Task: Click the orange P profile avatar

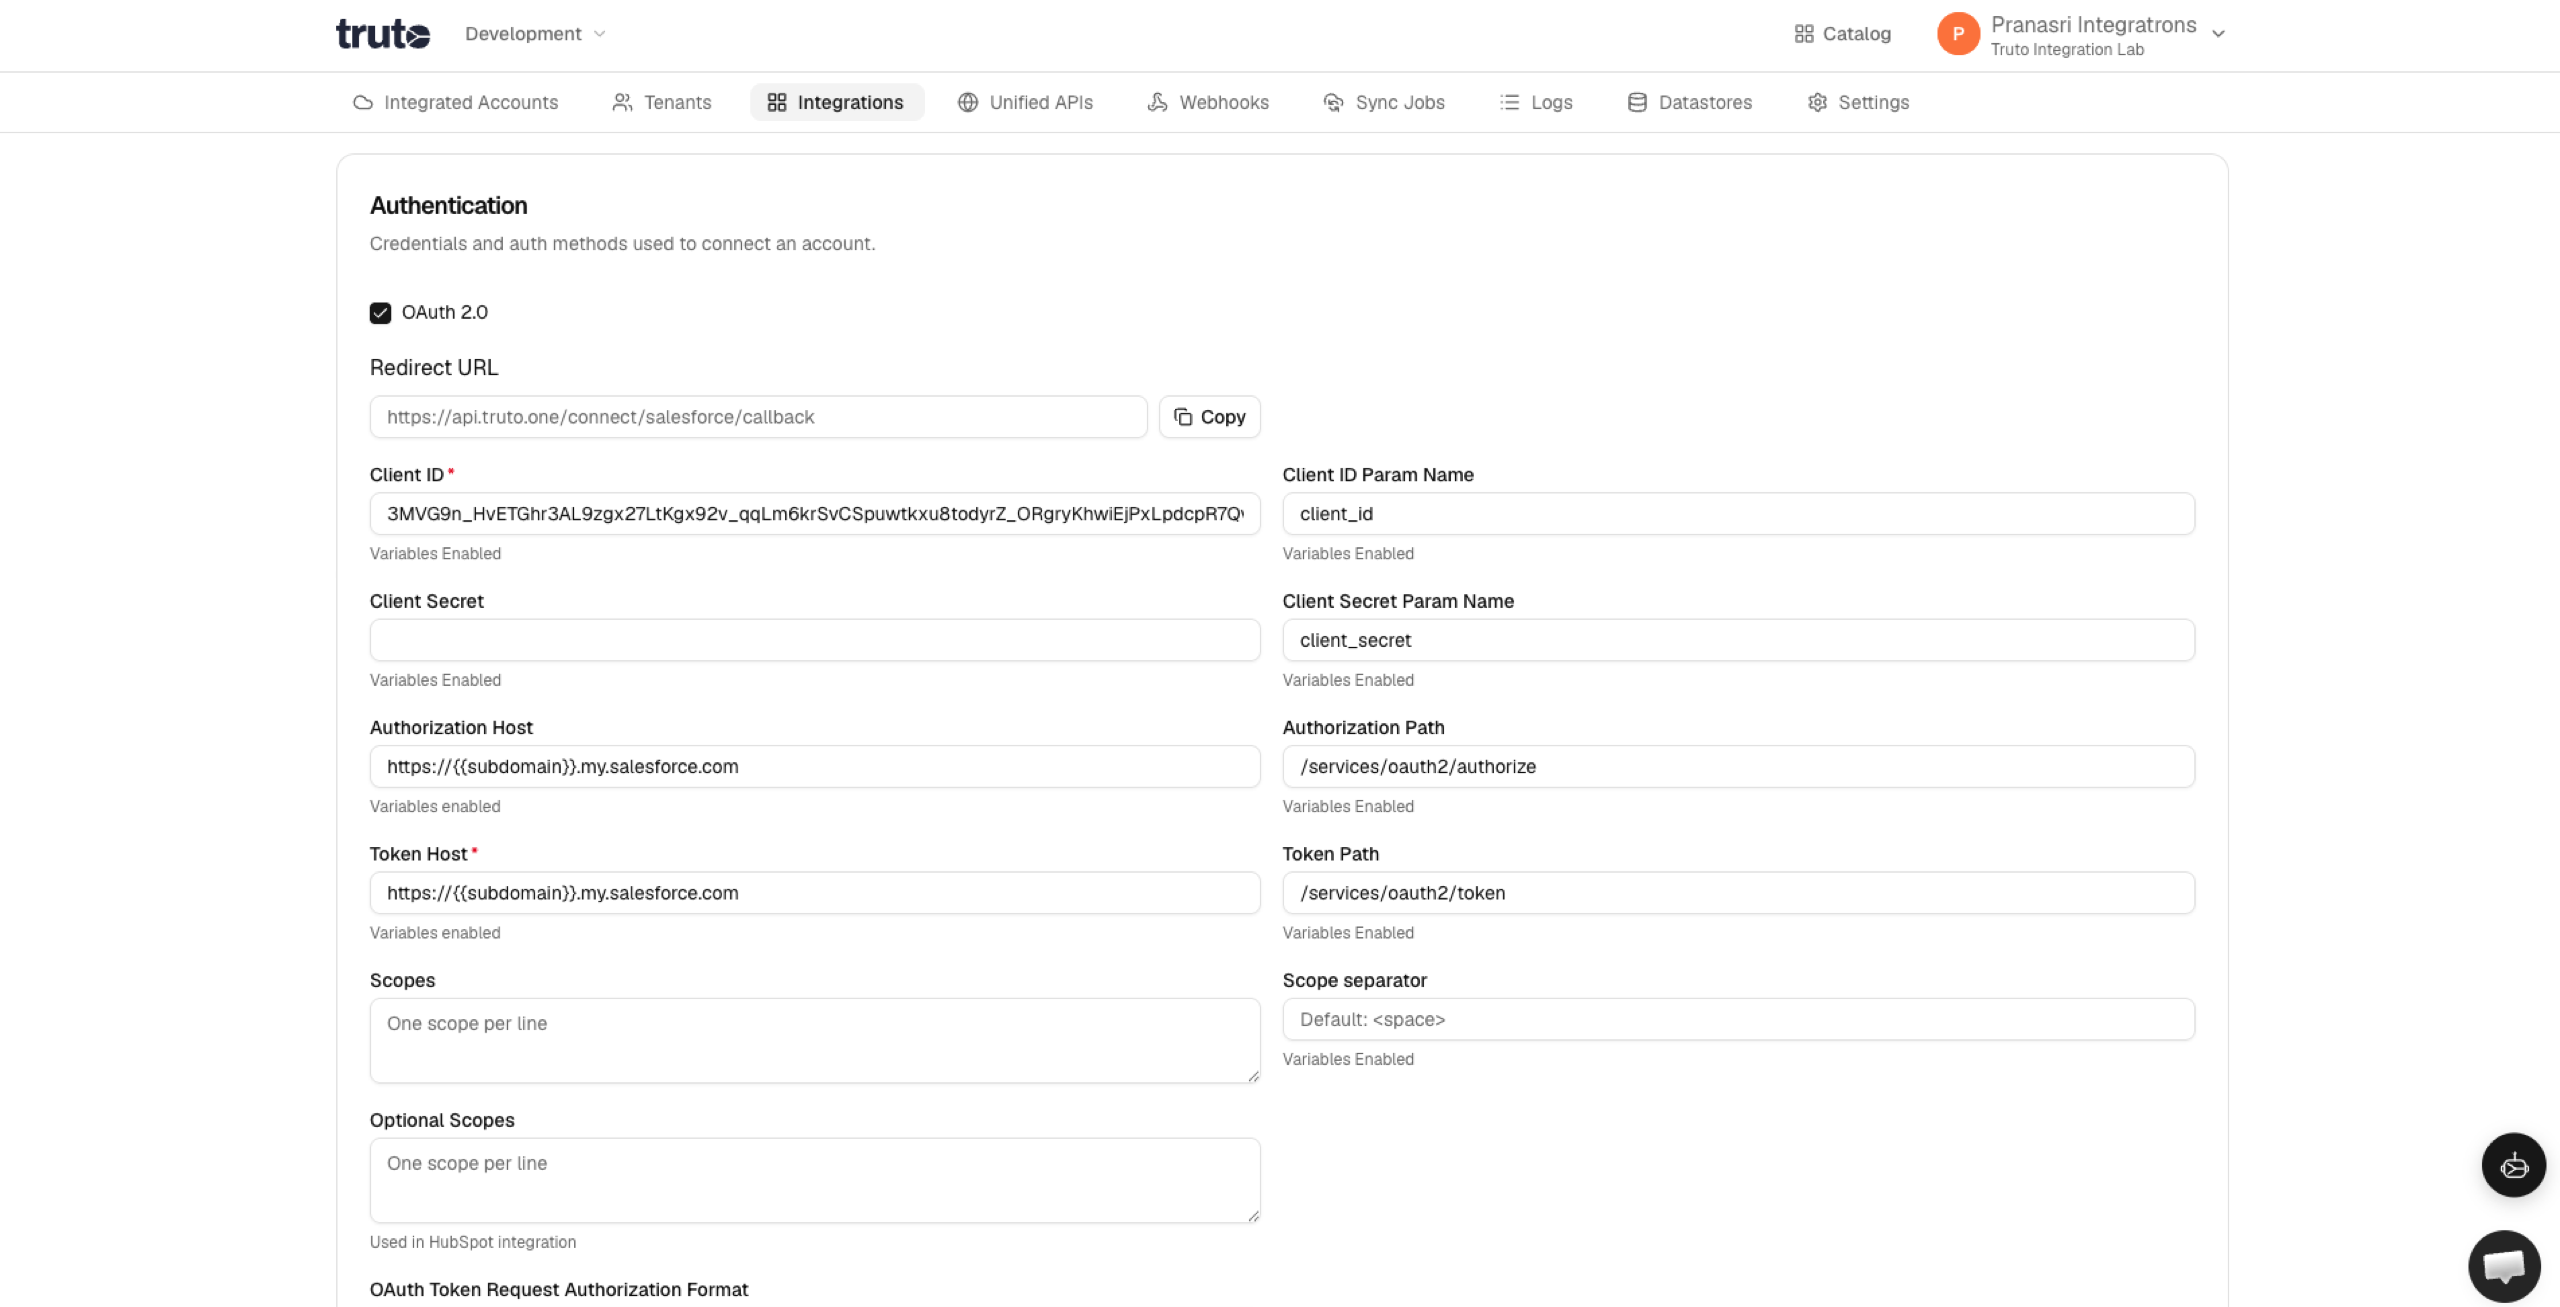Action: (1958, 34)
